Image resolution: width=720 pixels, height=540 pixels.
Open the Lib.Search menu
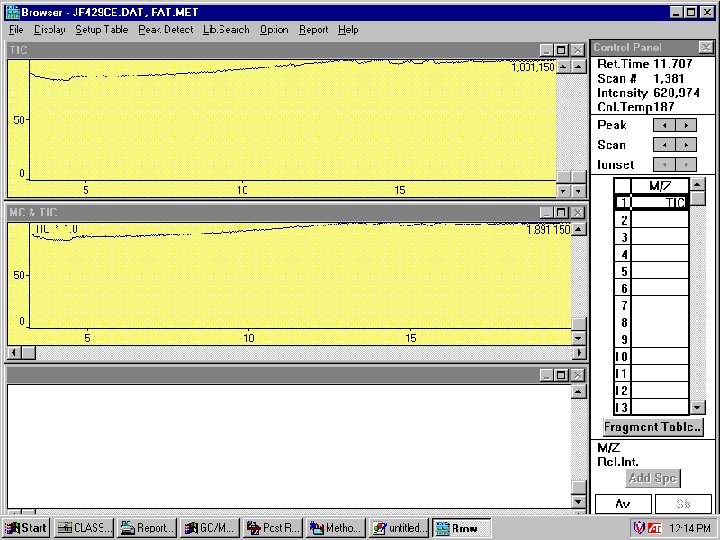pyautogui.click(x=226, y=29)
